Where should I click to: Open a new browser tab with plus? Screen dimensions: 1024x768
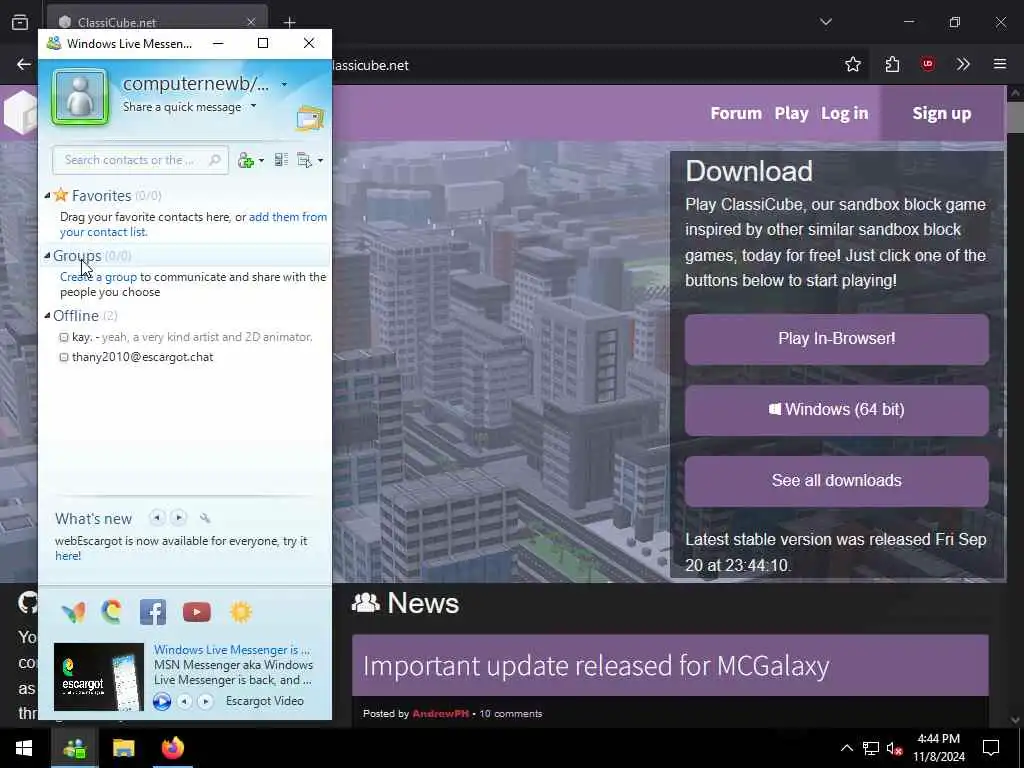tap(289, 22)
